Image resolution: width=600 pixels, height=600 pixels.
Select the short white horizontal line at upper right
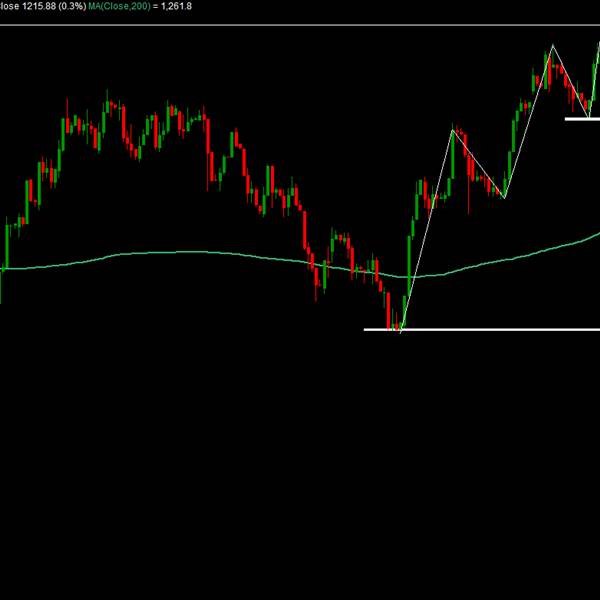[x=582, y=119]
